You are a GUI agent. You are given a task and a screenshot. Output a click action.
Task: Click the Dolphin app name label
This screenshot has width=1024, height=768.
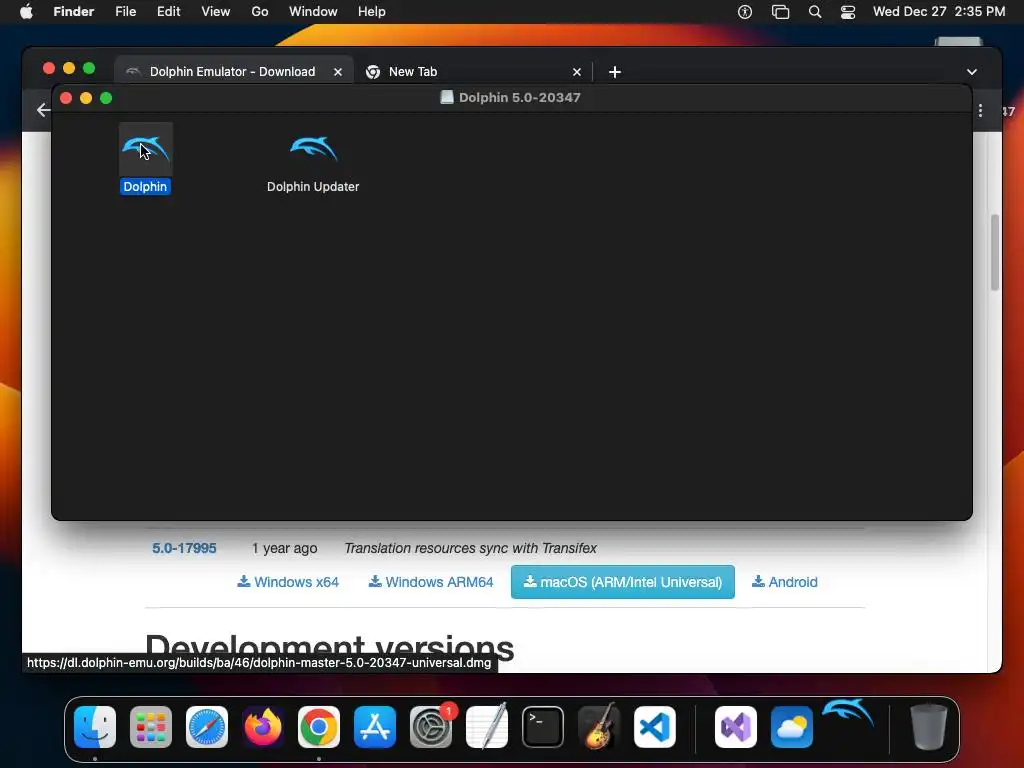click(x=145, y=187)
